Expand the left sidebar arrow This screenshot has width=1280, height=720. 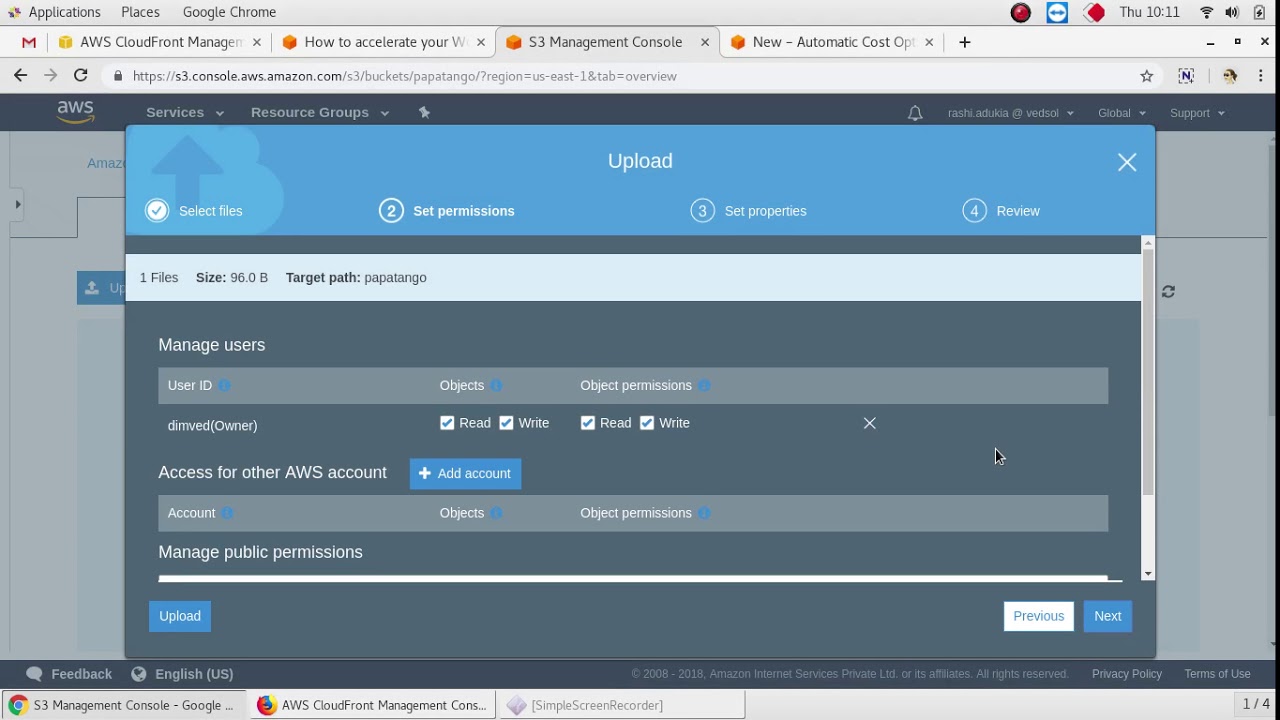[17, 204]
